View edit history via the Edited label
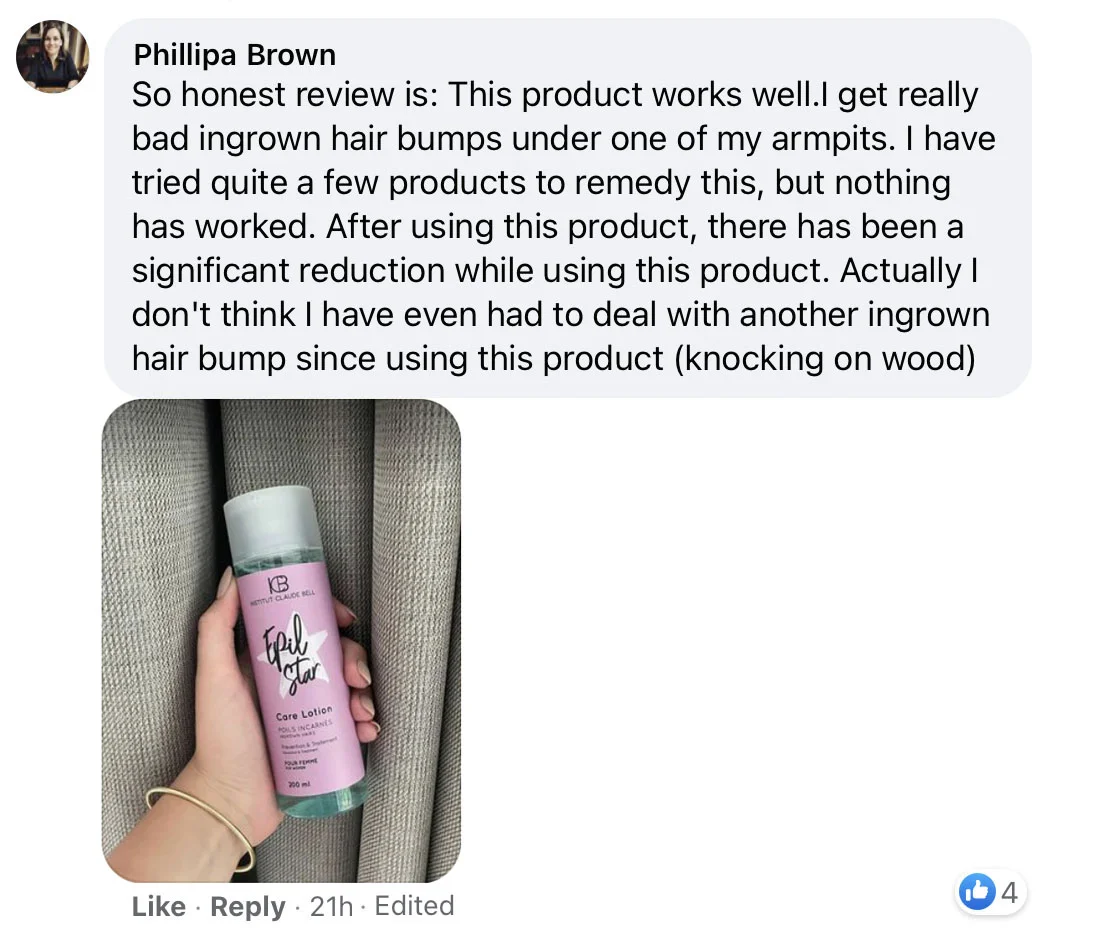The width and height of the screenshot is (1112, 932). [414, 906]
